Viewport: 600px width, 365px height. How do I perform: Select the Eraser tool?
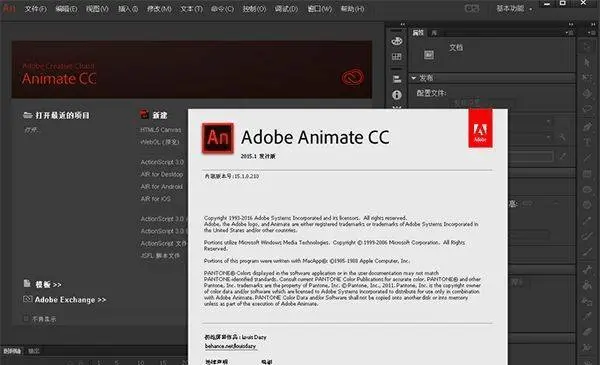[587, 332]
